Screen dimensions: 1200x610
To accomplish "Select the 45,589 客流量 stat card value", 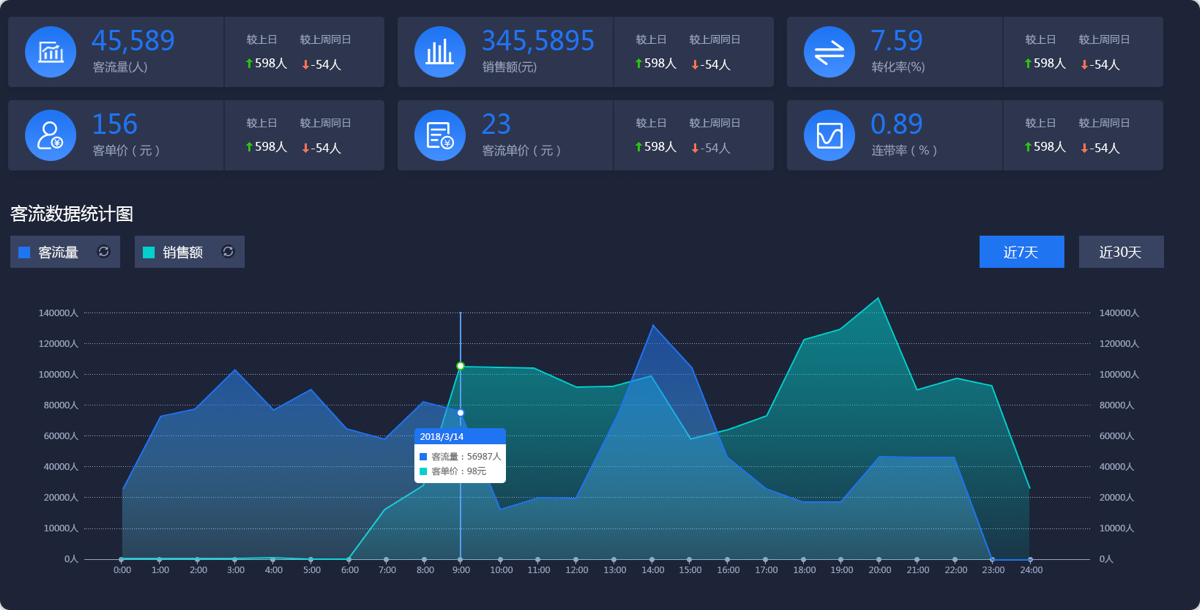I will [133, 41].
